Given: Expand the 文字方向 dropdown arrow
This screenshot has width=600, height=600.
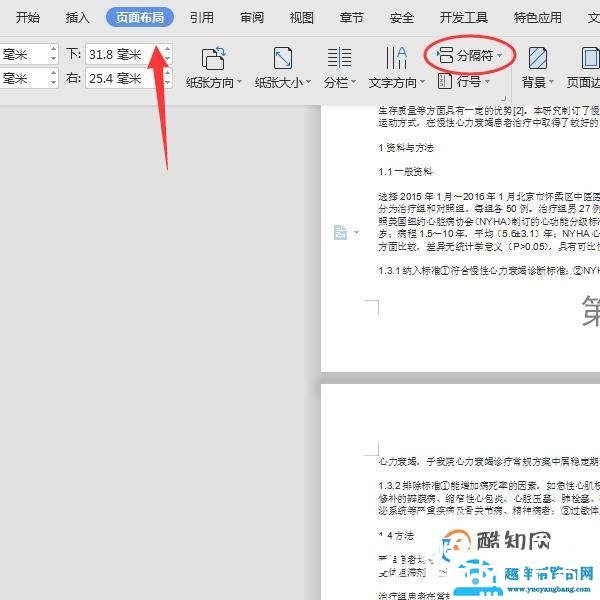Looking at the screenshot, I should coord(423,82).
